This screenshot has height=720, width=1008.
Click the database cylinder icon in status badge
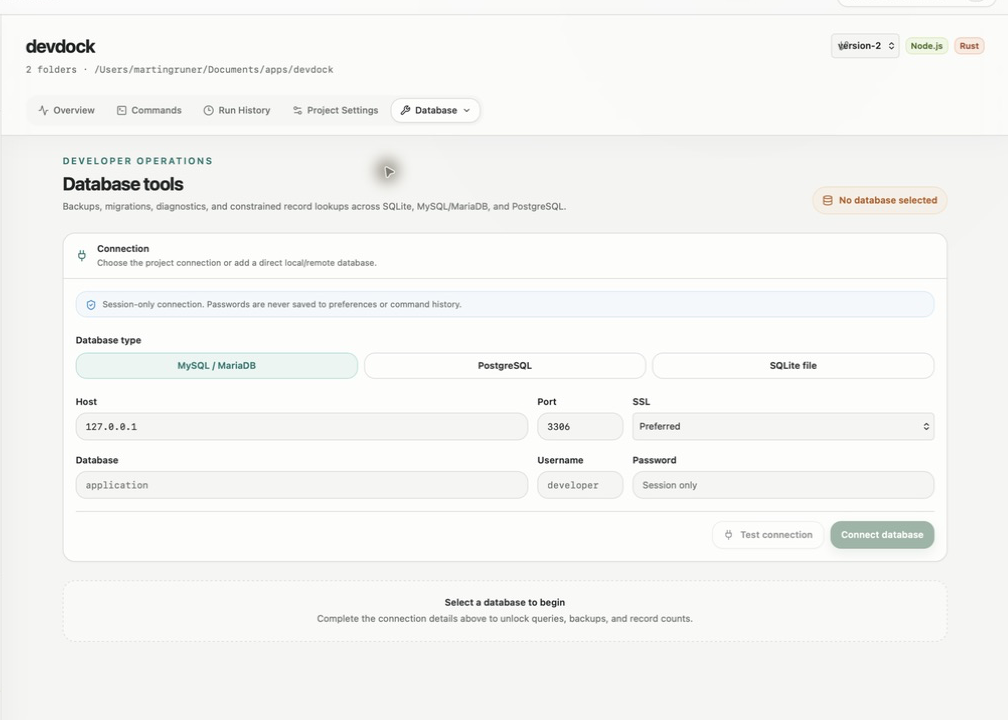pos(828,201)
